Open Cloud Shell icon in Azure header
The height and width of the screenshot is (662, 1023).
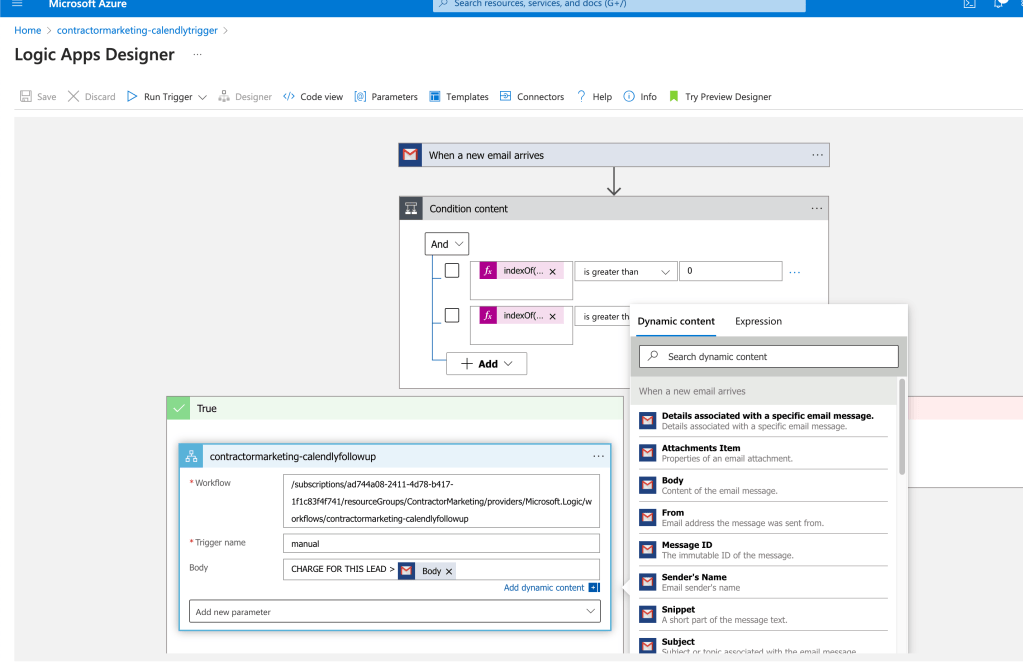click(x=970, y=4)
